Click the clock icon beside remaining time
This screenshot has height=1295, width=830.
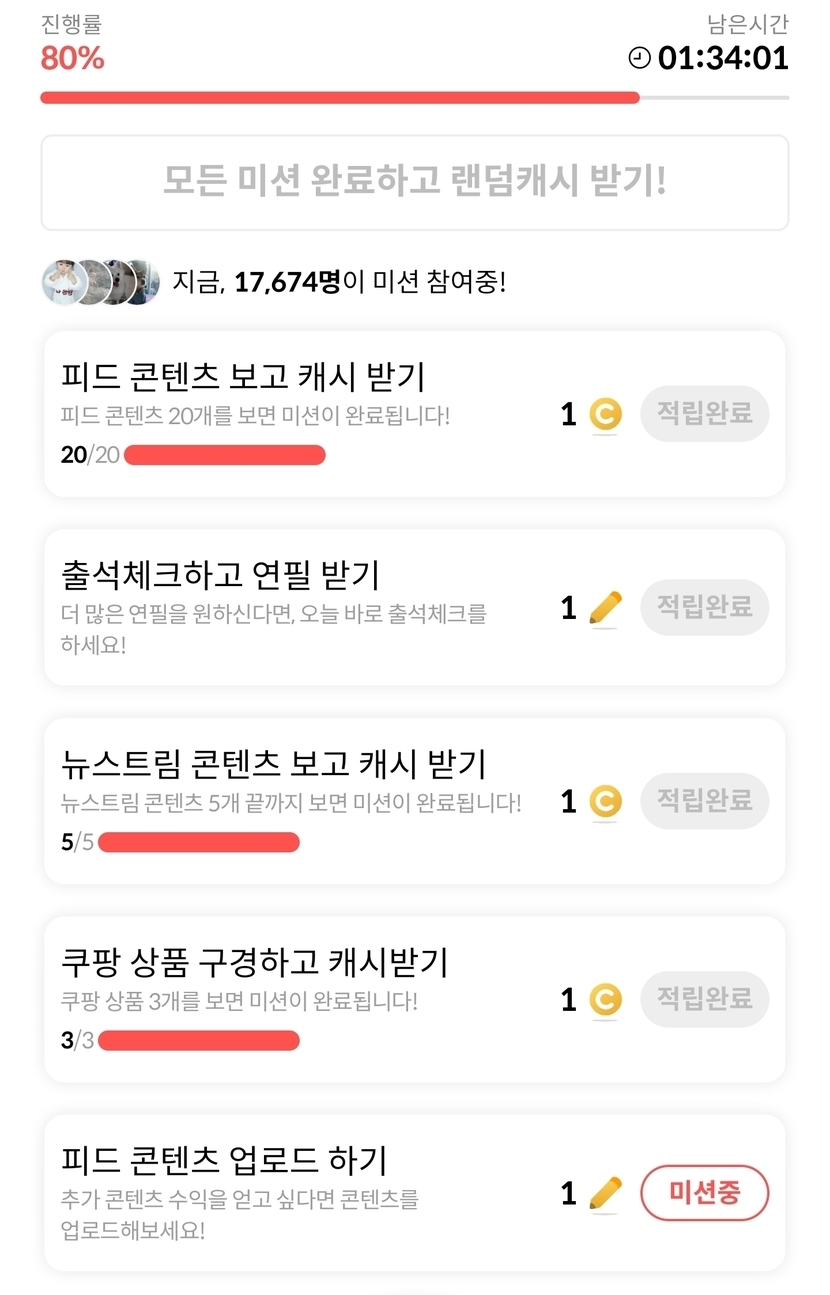click(638, 58)
